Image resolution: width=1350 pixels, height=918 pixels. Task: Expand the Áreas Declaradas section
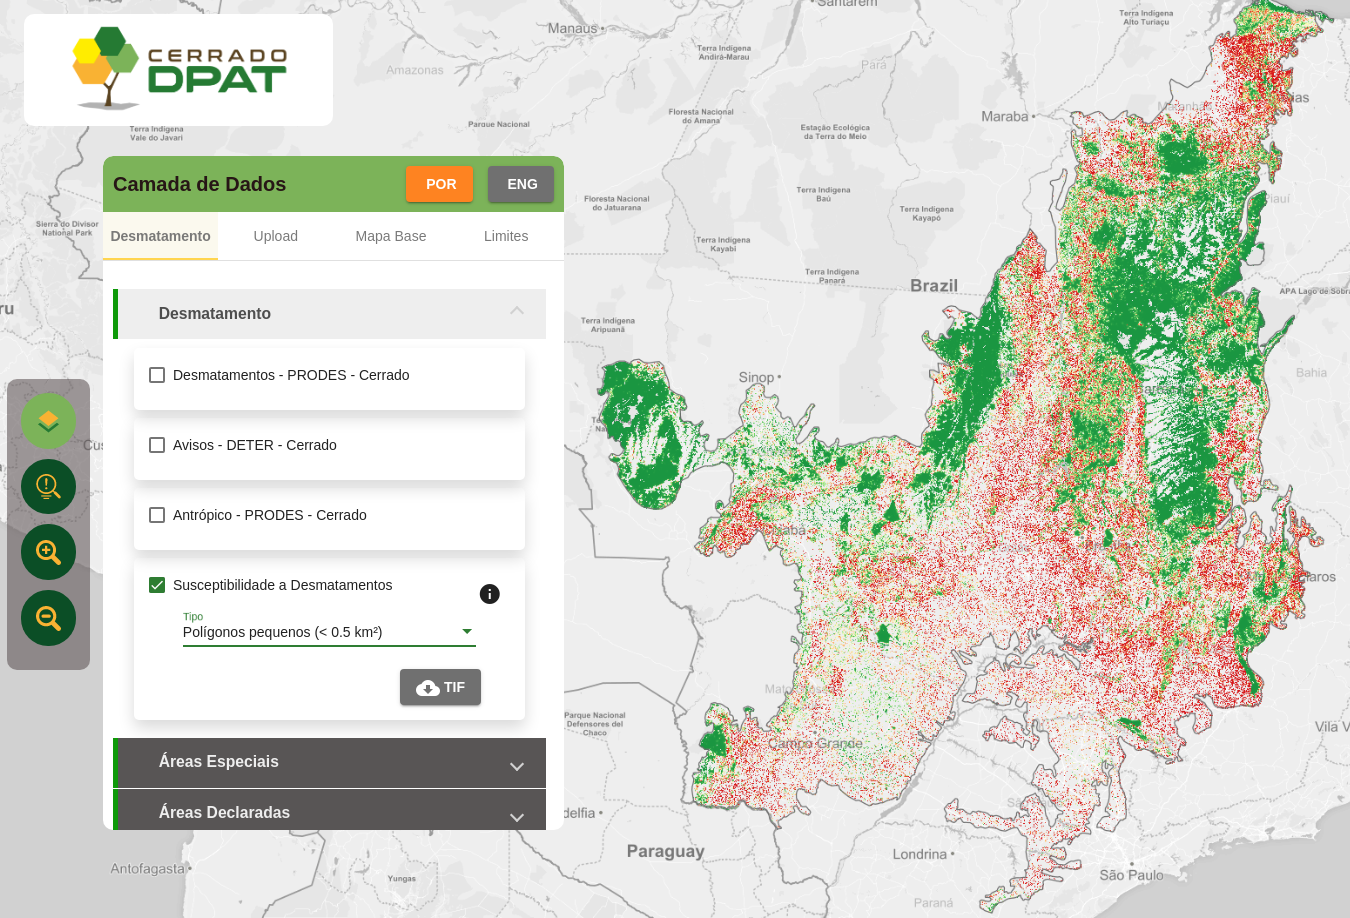tap(330, 811)
